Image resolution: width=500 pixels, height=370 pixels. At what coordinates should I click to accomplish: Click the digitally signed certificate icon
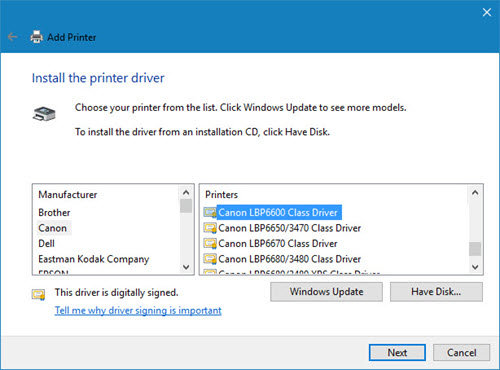[39, 294]
